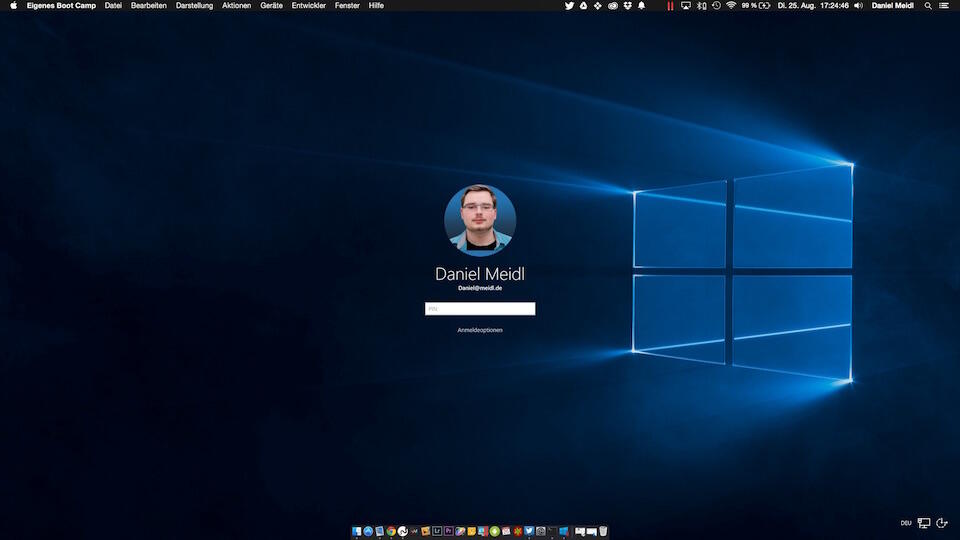
Task: Open the Time Machine status menu
Action: 716,6
